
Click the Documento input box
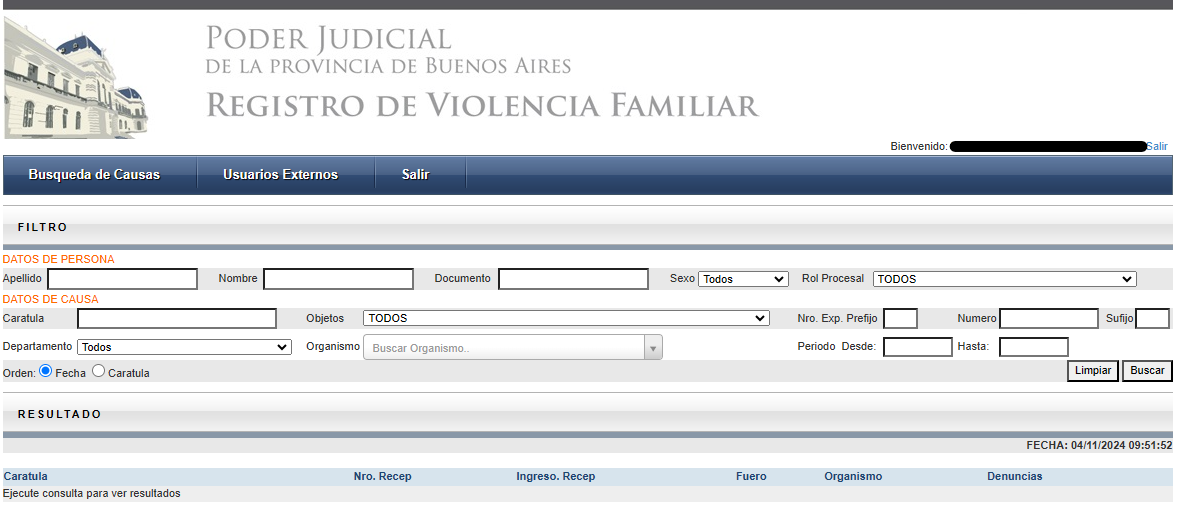pyautogui.click(x=573, y=279)
